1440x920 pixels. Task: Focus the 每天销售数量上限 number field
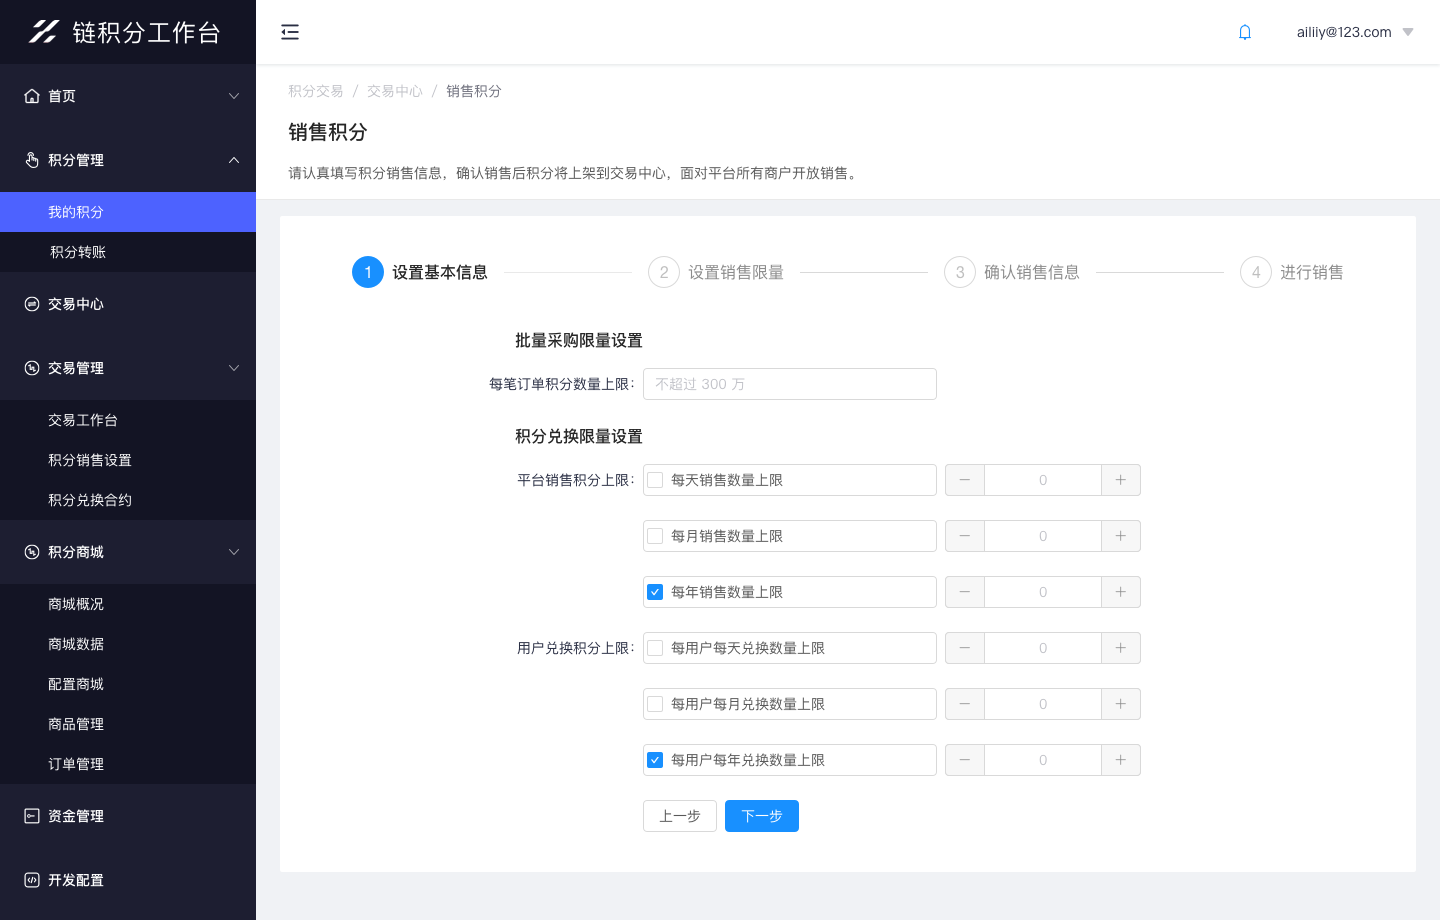[x=1043, y=480]
